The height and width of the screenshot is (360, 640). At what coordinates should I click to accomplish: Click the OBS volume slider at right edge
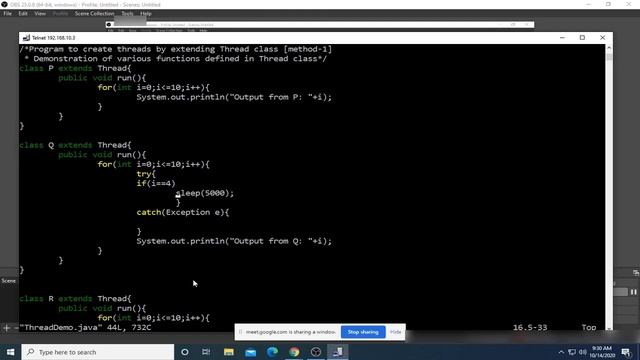620,292
